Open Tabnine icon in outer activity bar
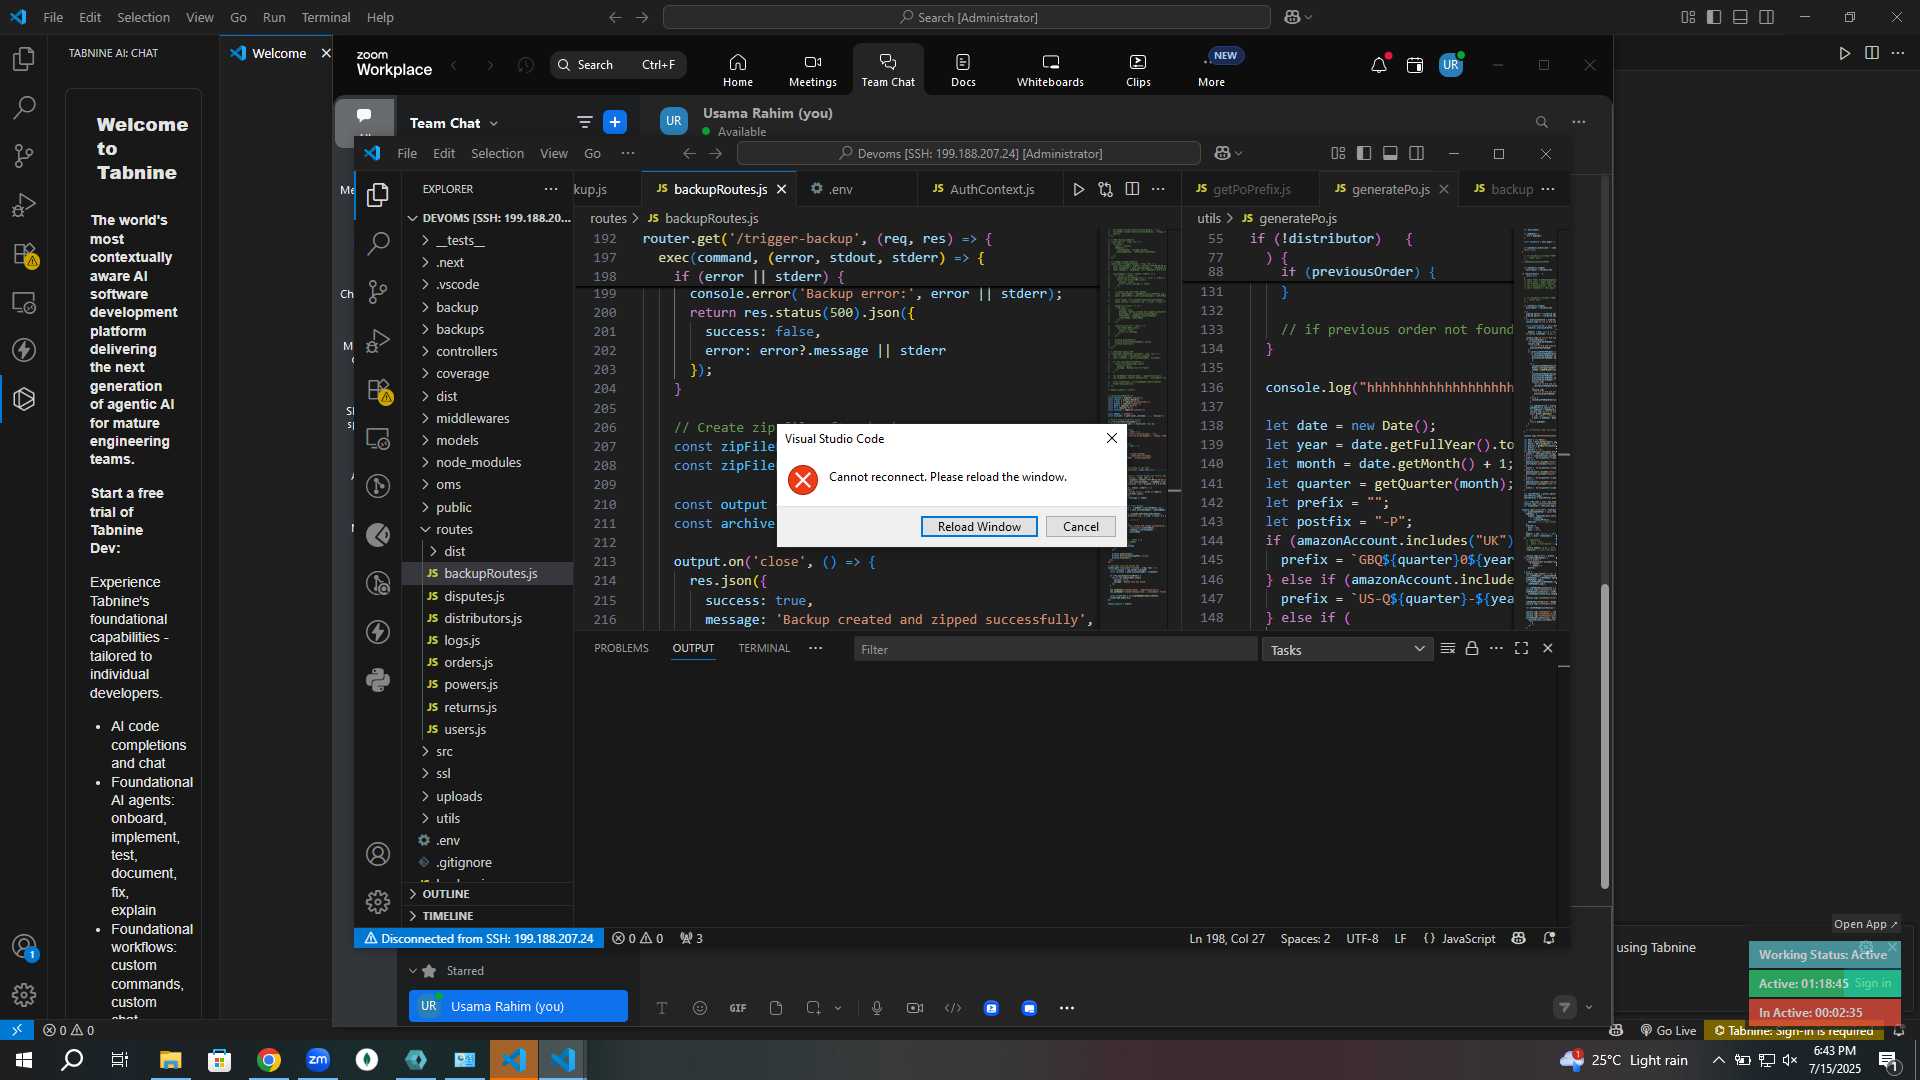This screenshot has width=1920, height=1080. point(24,399)
